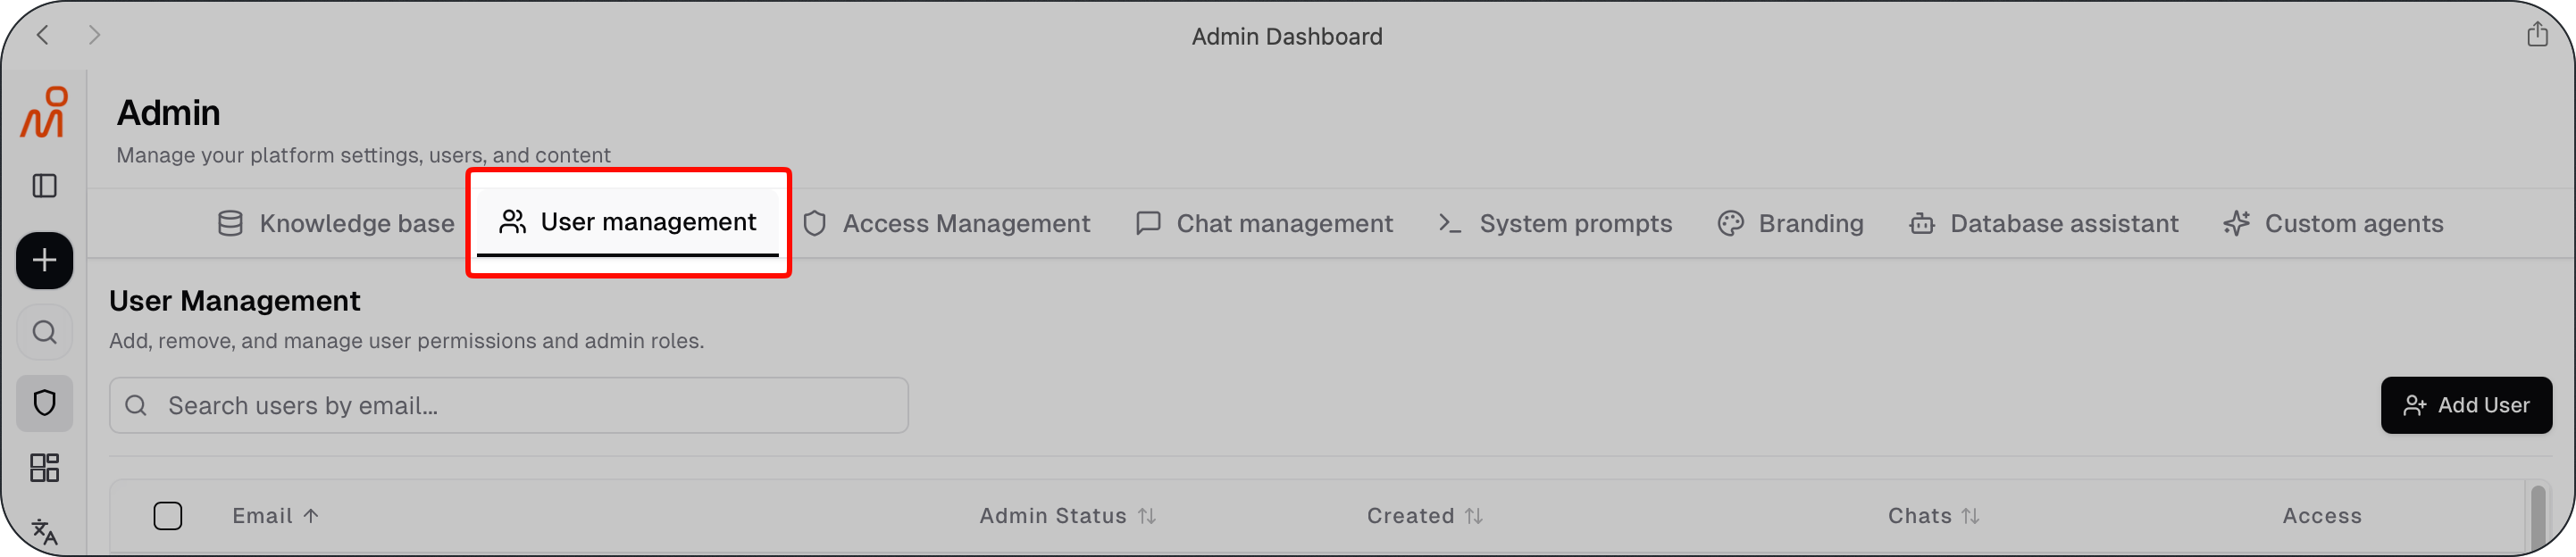Click the share icon at top right

point(2537,34)
